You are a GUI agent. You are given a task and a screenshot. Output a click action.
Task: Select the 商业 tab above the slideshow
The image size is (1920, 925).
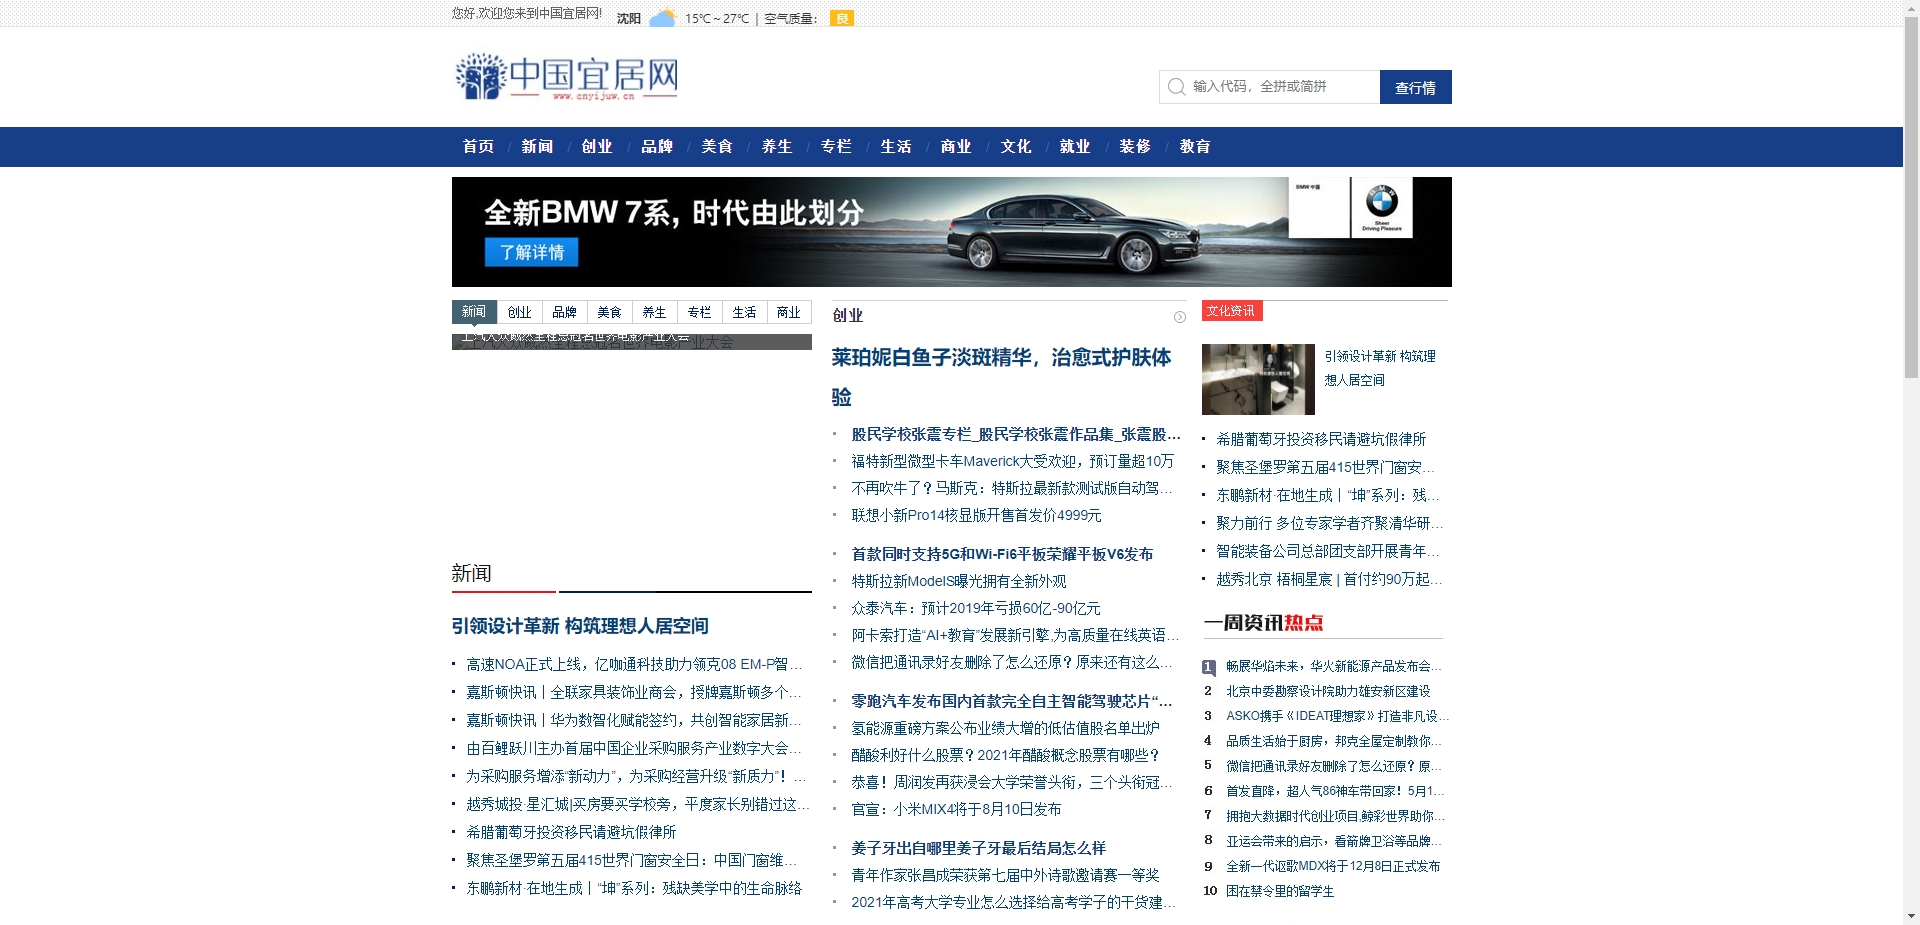789,312
